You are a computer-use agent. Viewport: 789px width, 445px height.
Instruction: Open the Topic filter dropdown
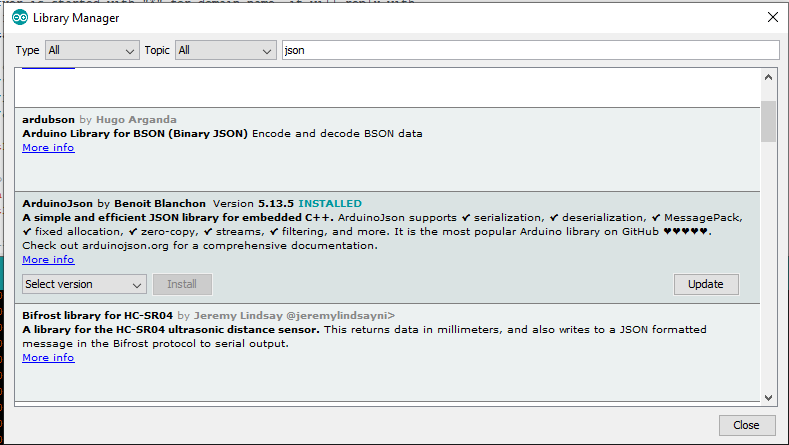pos(225,50)
